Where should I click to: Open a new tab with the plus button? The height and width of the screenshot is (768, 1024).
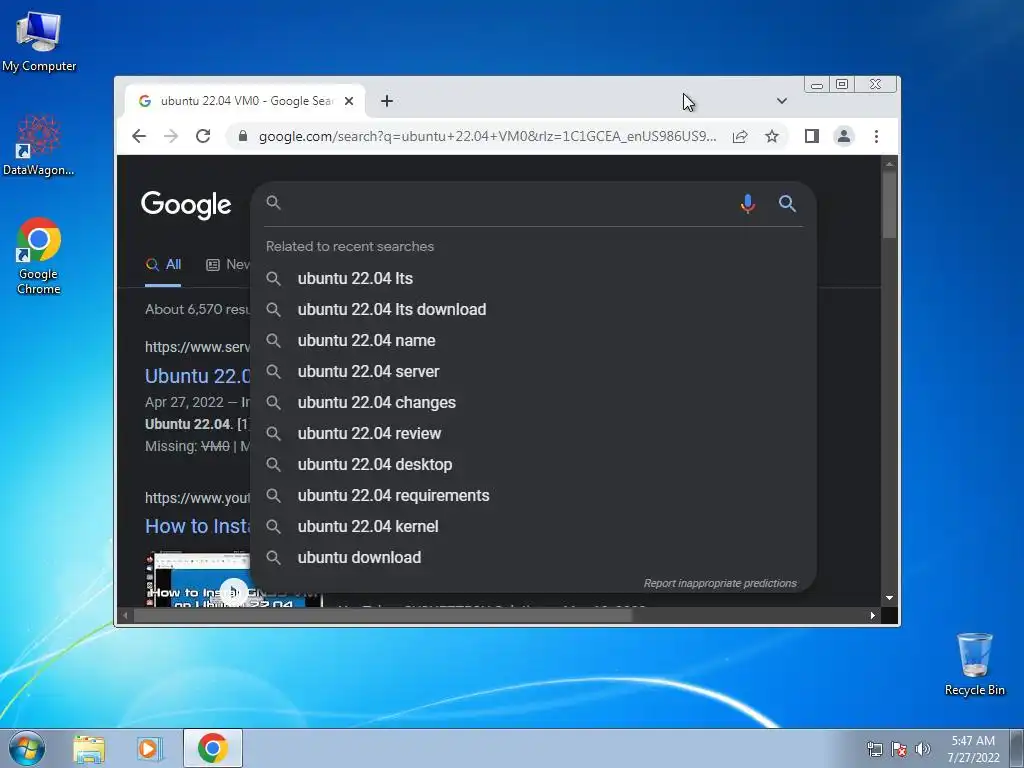[x=387, y=101]
